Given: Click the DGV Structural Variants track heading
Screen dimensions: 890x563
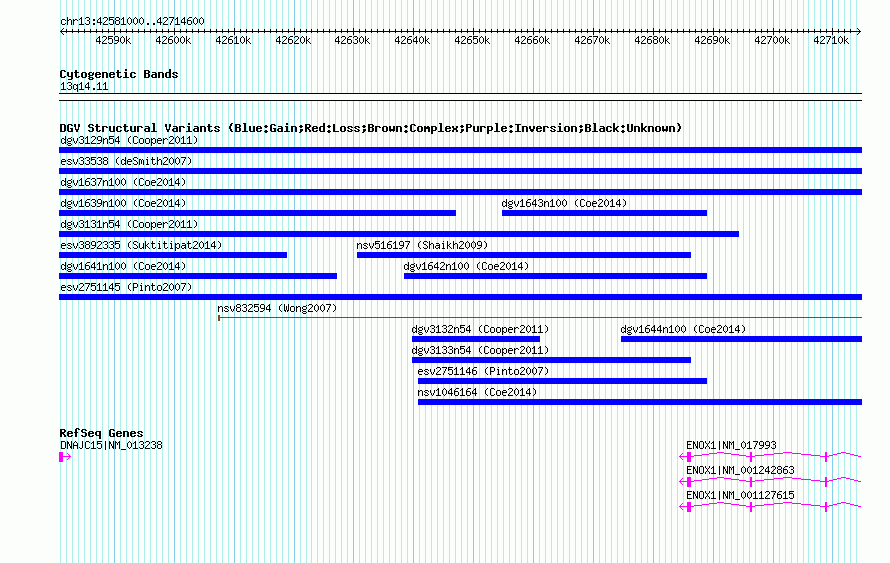Looking at the screenshot, I should pyautogui.click(x=371, y=128).
